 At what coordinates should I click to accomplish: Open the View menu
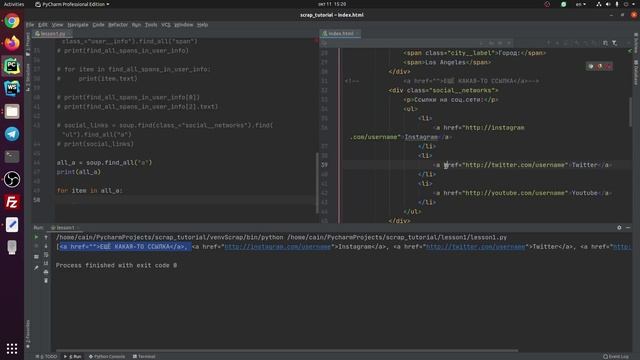(x=57, y=25)
